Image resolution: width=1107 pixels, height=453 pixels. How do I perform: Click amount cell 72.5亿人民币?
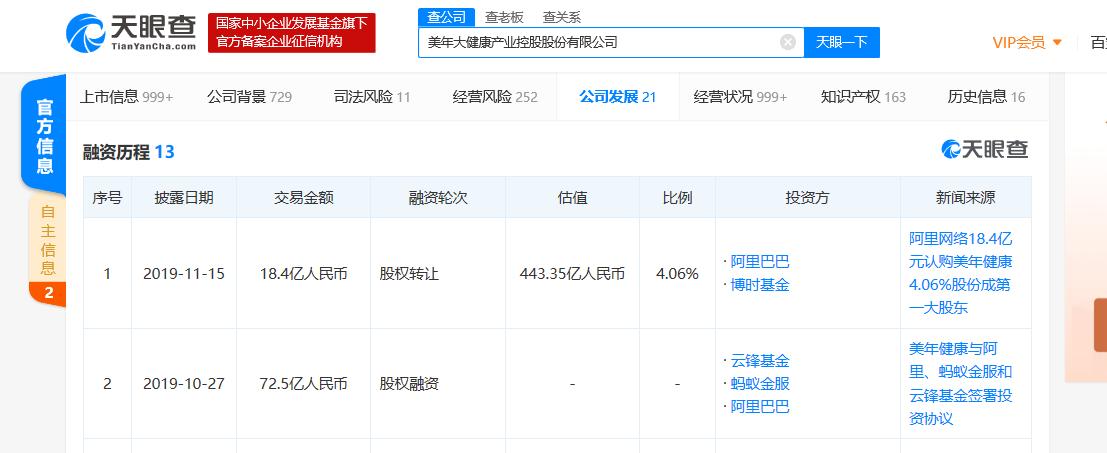point(304,384)
